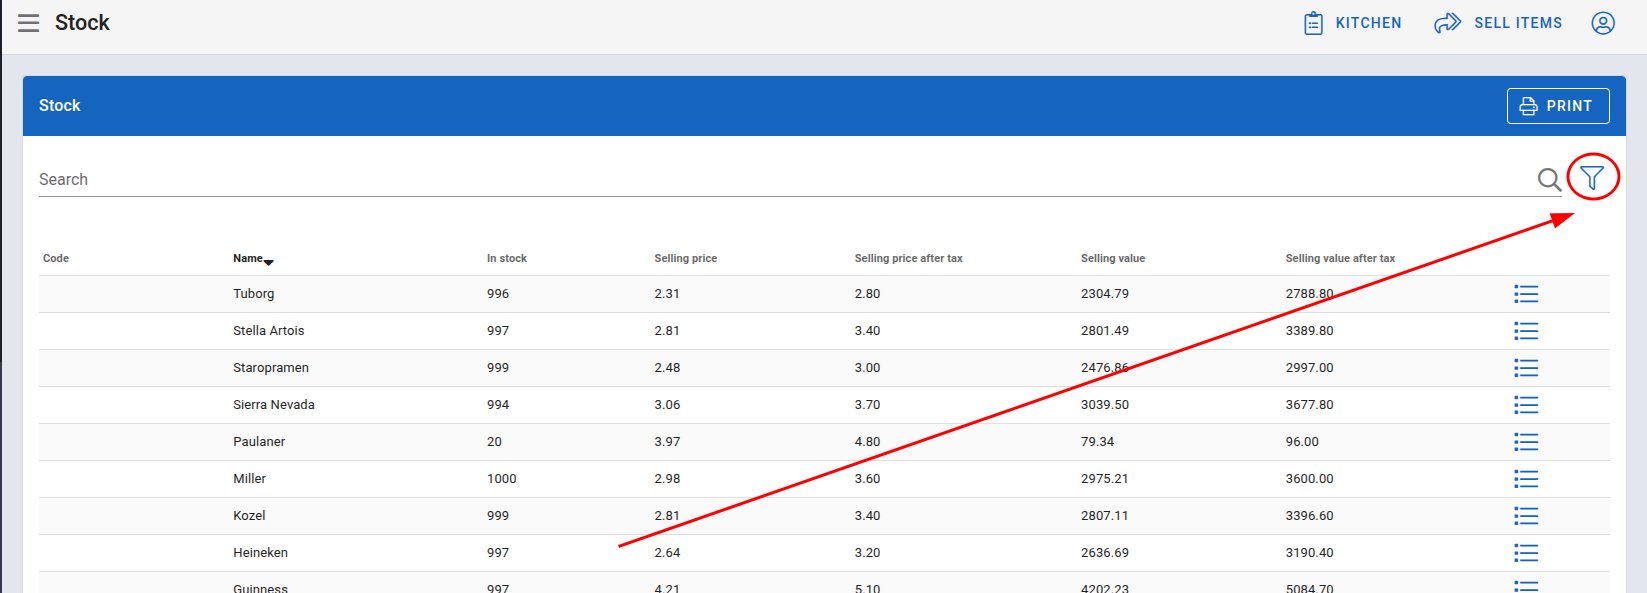The width and height of the screenshot is (1647, 593).
Task: Sort by Selling value after tax header
Action: (1340, 258)
